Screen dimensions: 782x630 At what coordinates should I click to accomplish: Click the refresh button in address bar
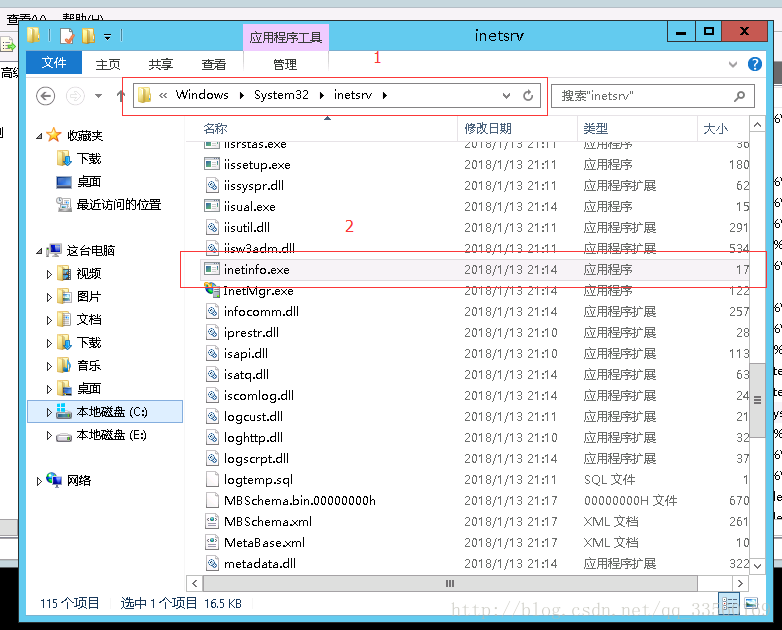pyautogui.click(x=528, y=95)
